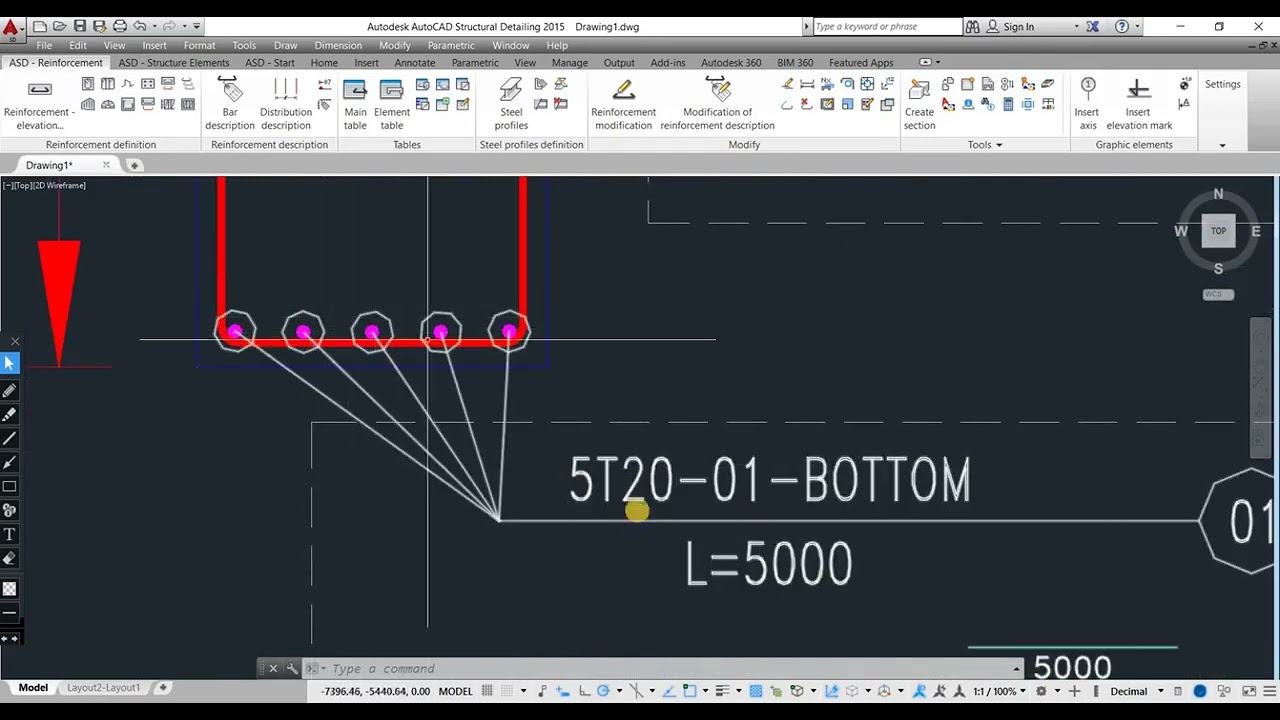1280x720 pixels.
Task: Click the Create section tool
Action: (919, 103)
